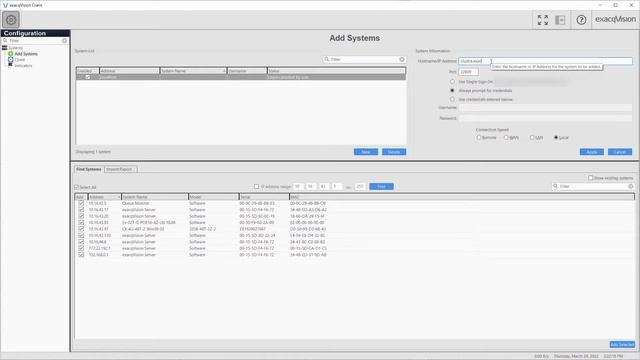
Task: Enable the IP address range checkbox
Action: coord(256,187)
